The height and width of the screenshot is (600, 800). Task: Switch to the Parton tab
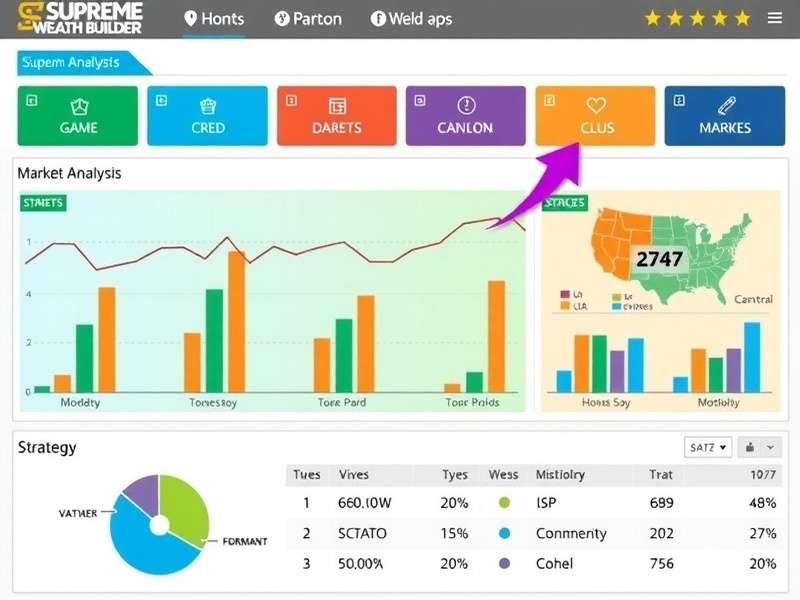308,18
